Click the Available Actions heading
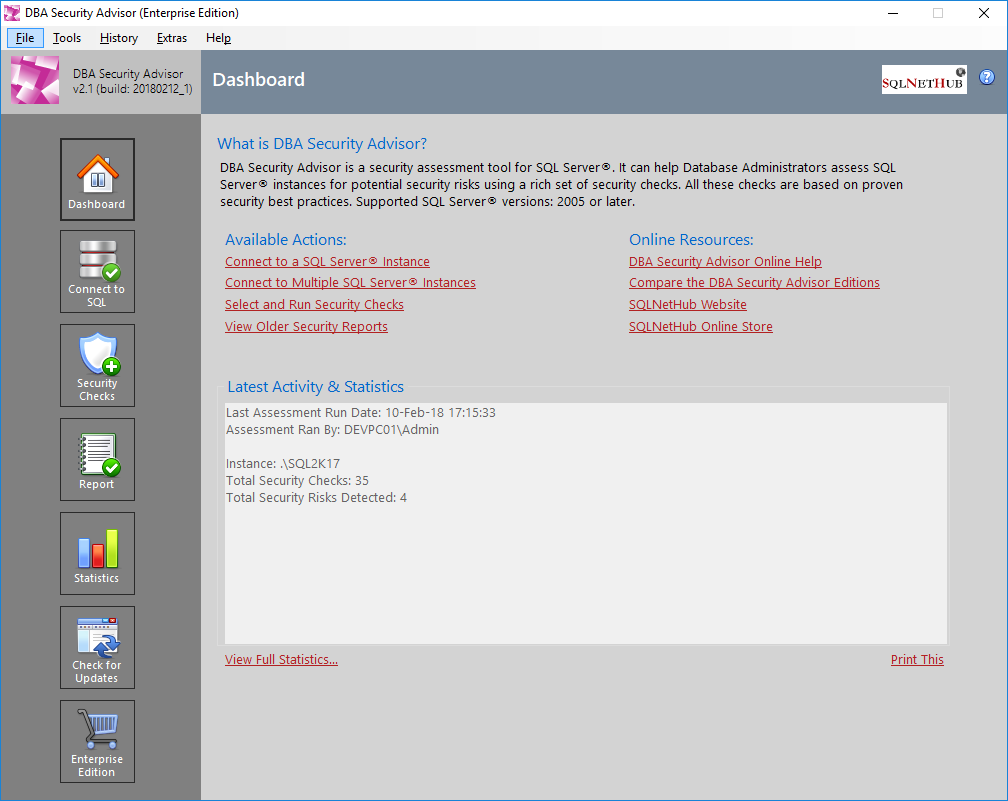 tap(285, 240)
